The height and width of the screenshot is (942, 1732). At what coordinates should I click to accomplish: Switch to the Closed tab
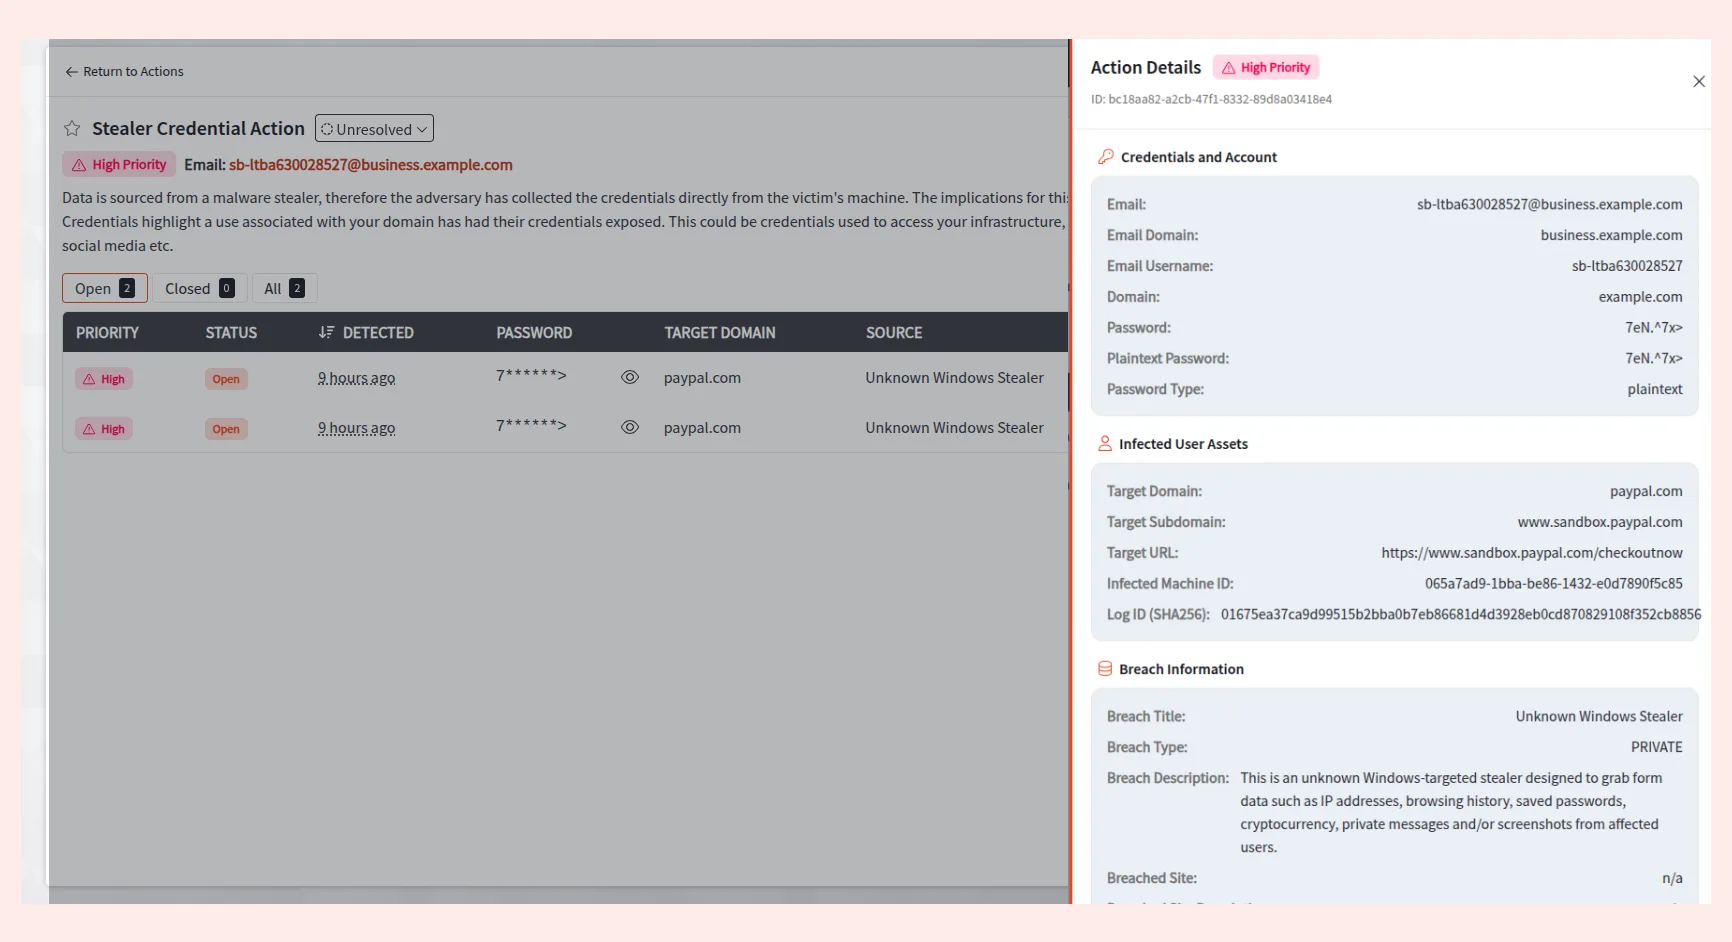coord(199,289)
